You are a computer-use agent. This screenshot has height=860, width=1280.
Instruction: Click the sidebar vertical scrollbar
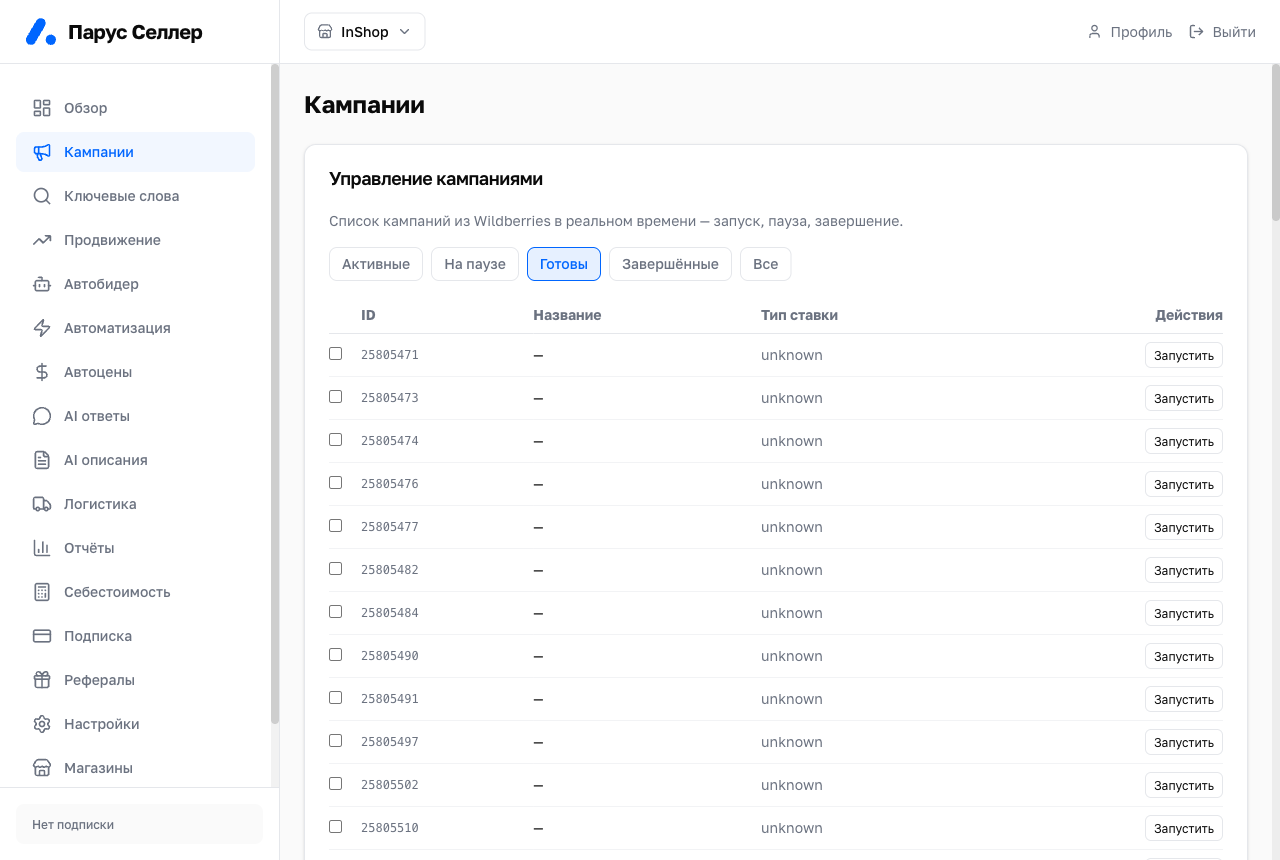275,394
